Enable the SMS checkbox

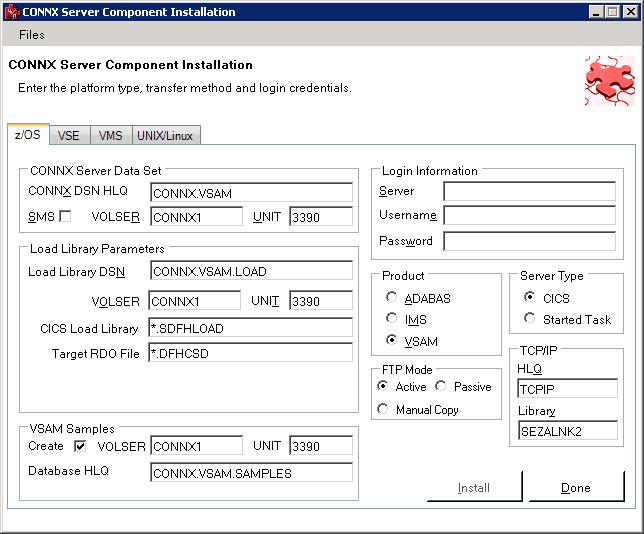click(x=65, y=216)
